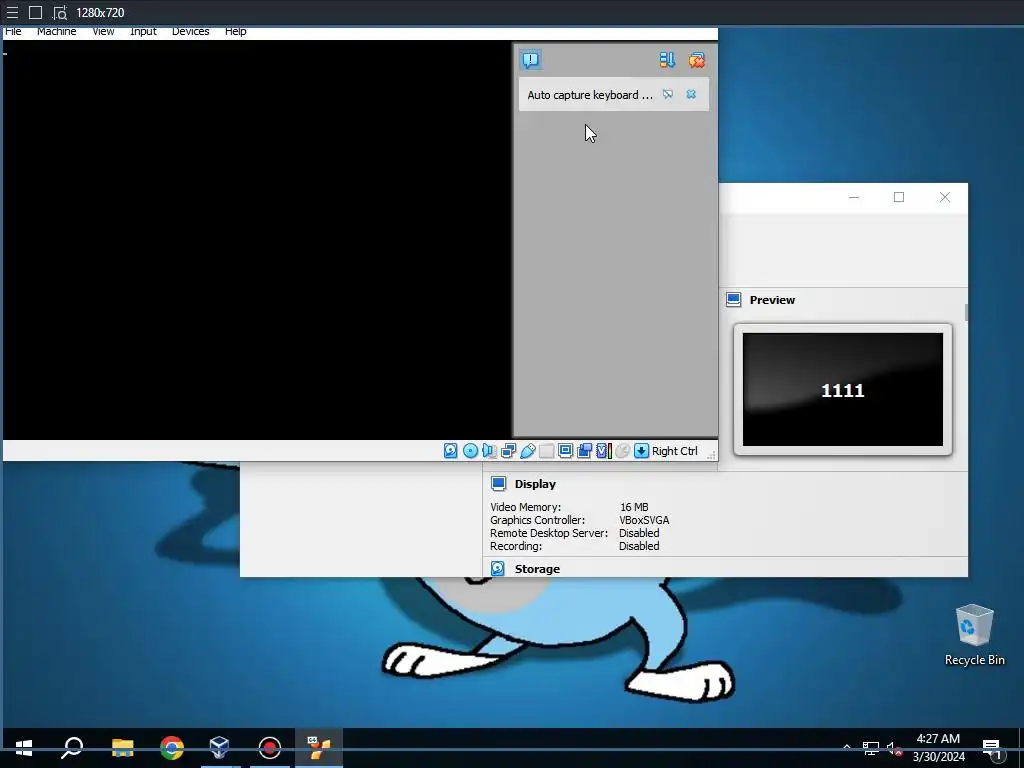This screenshot has height=768, width=1024.
Task: Open File Explorer from the taskbar
Action: (122, 748)
